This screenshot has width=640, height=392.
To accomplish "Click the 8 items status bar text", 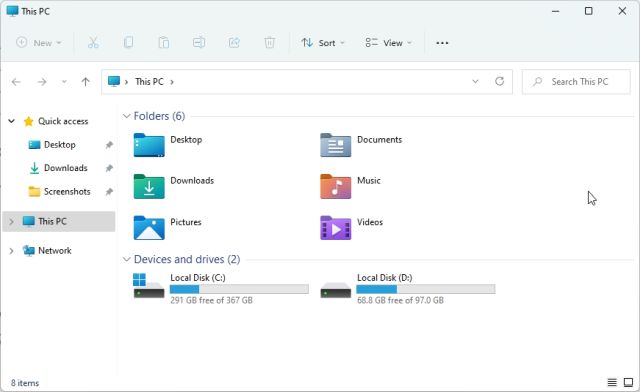I will coord(25,383).
